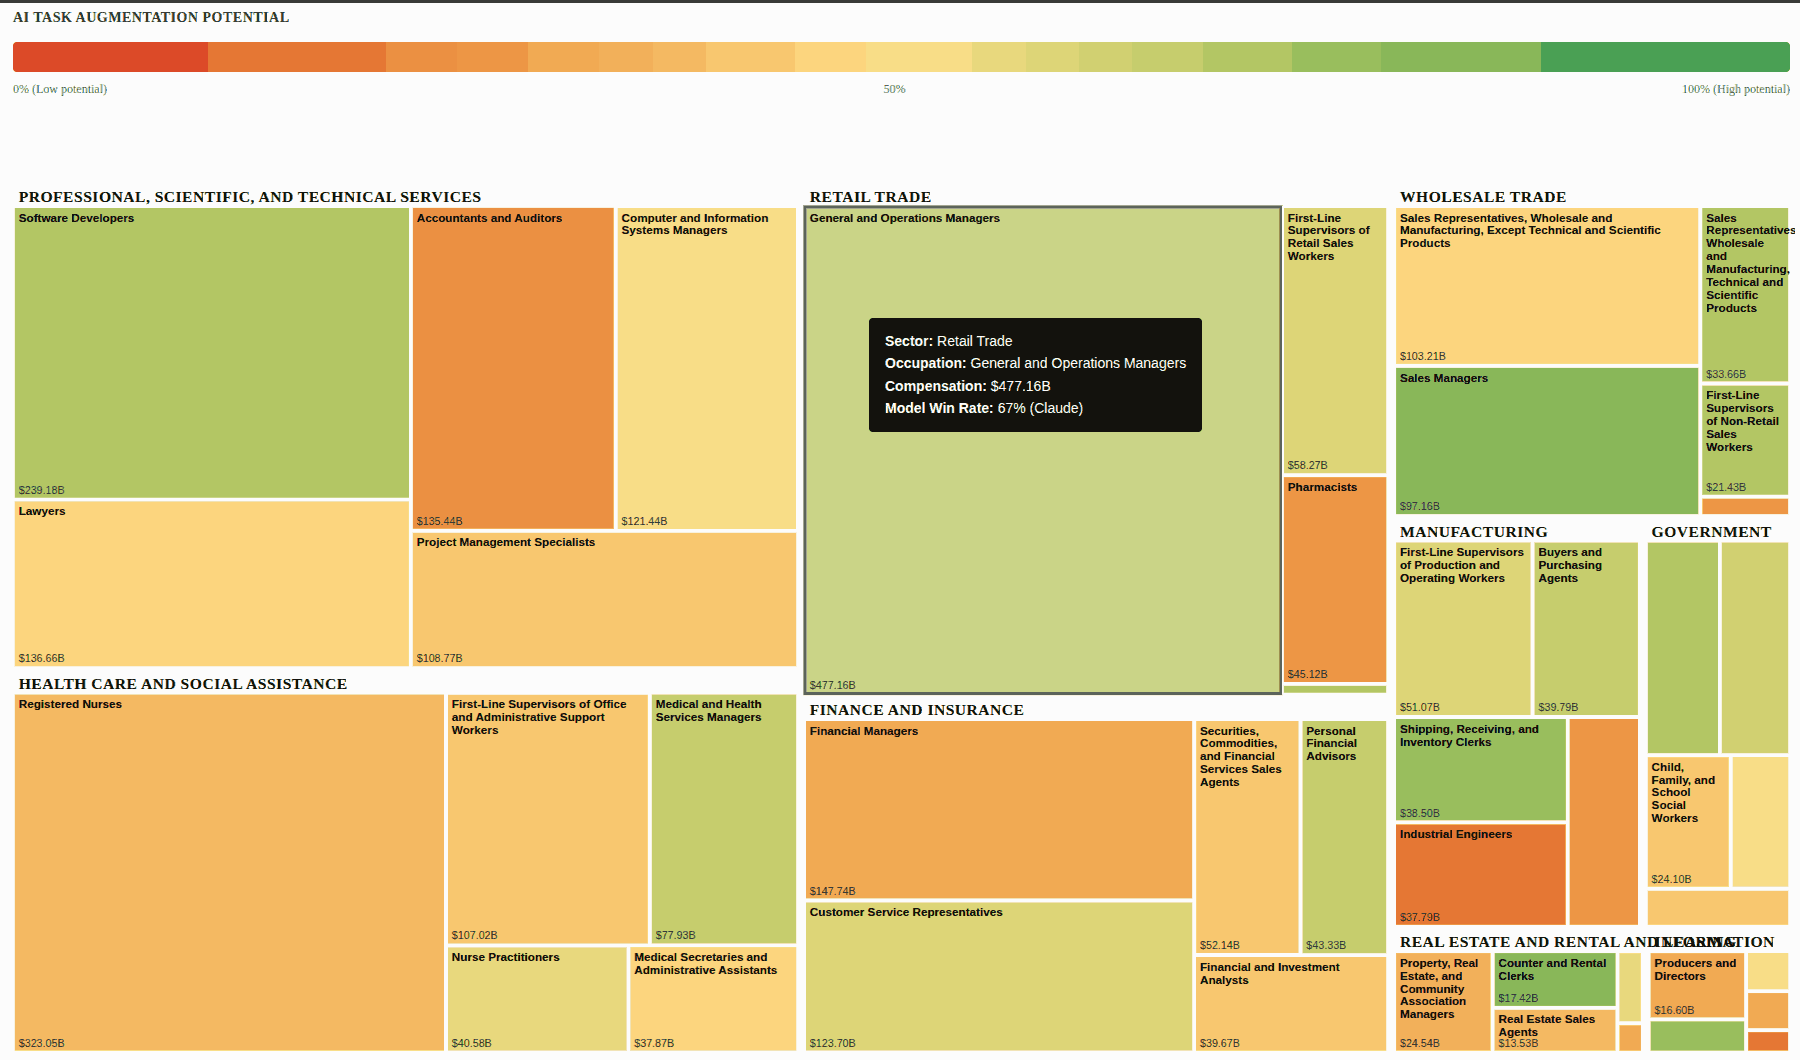Click the dark green end of legend
This screenshot has width=1800, height=1060.
click(x=1664, y=57)
